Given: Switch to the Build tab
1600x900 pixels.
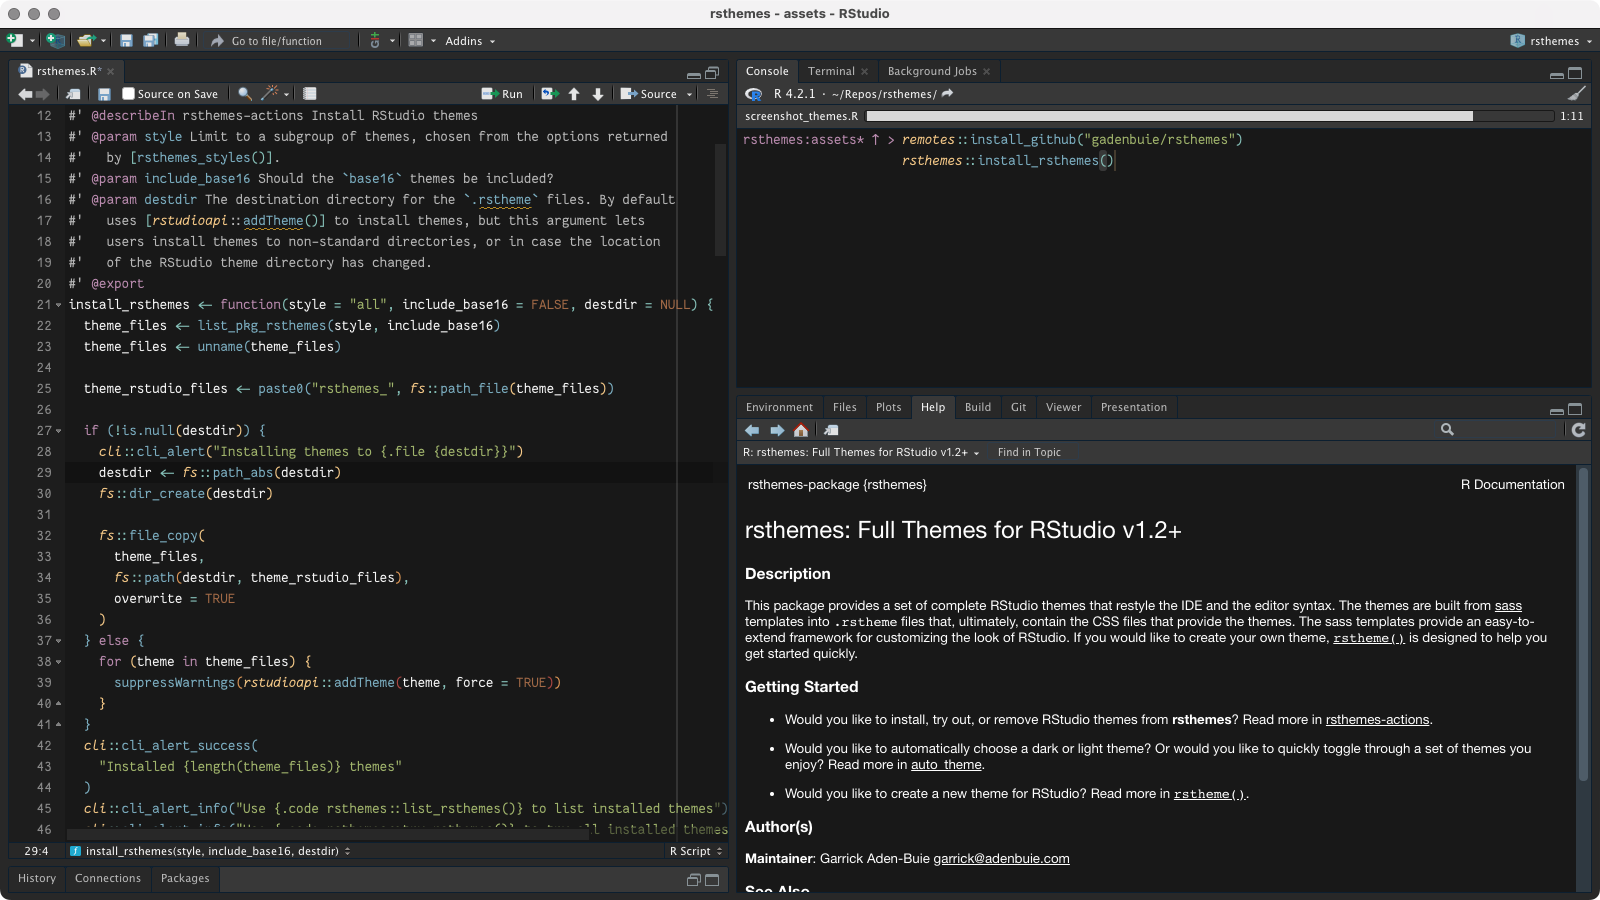Looking at the screenshot, I should pos(978,407).
